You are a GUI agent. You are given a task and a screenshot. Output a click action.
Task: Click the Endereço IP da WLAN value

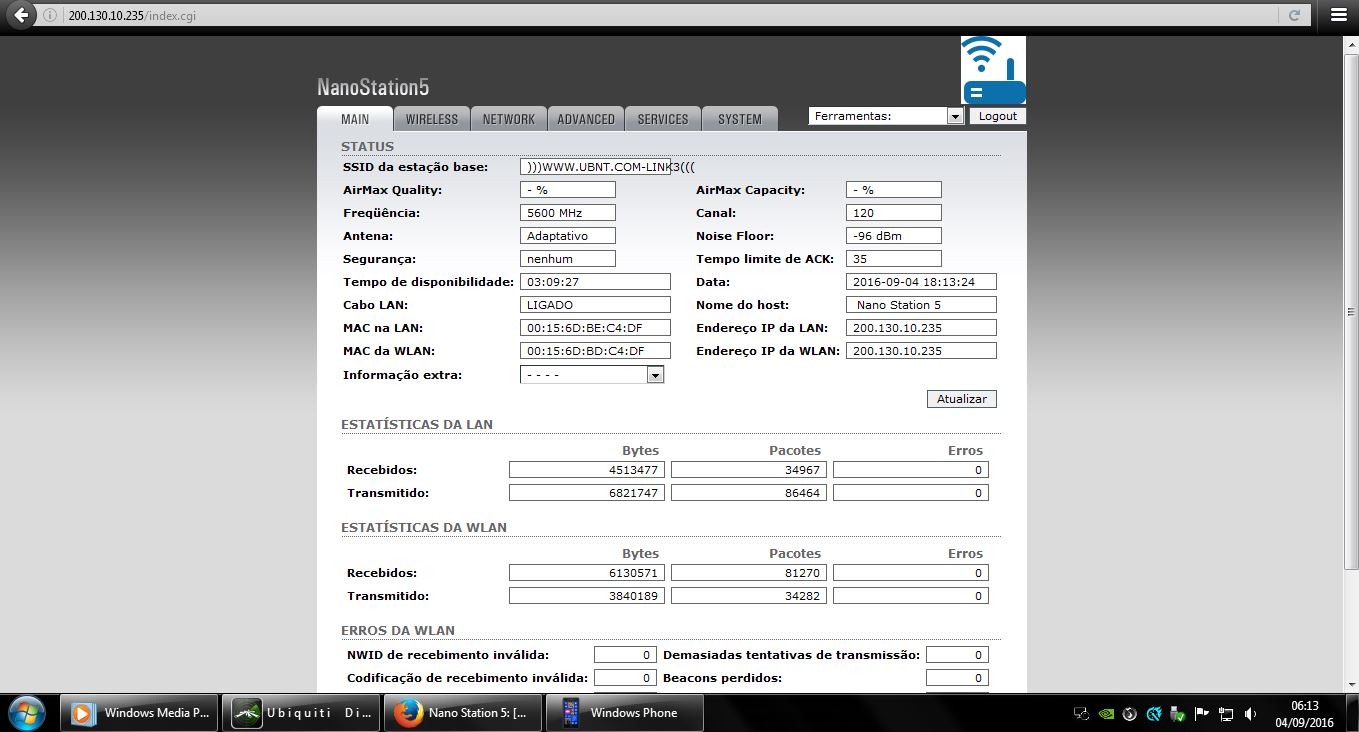[921, 351]
